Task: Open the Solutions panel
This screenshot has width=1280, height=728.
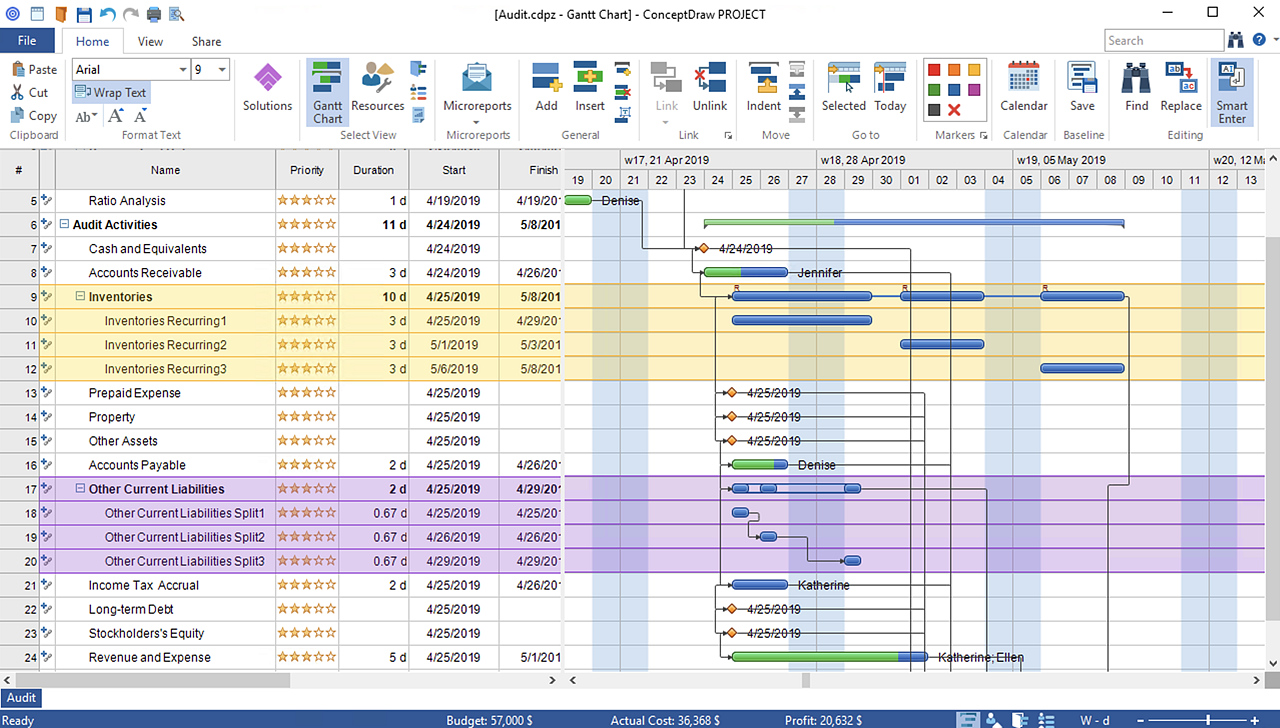Action: [267, 88]
